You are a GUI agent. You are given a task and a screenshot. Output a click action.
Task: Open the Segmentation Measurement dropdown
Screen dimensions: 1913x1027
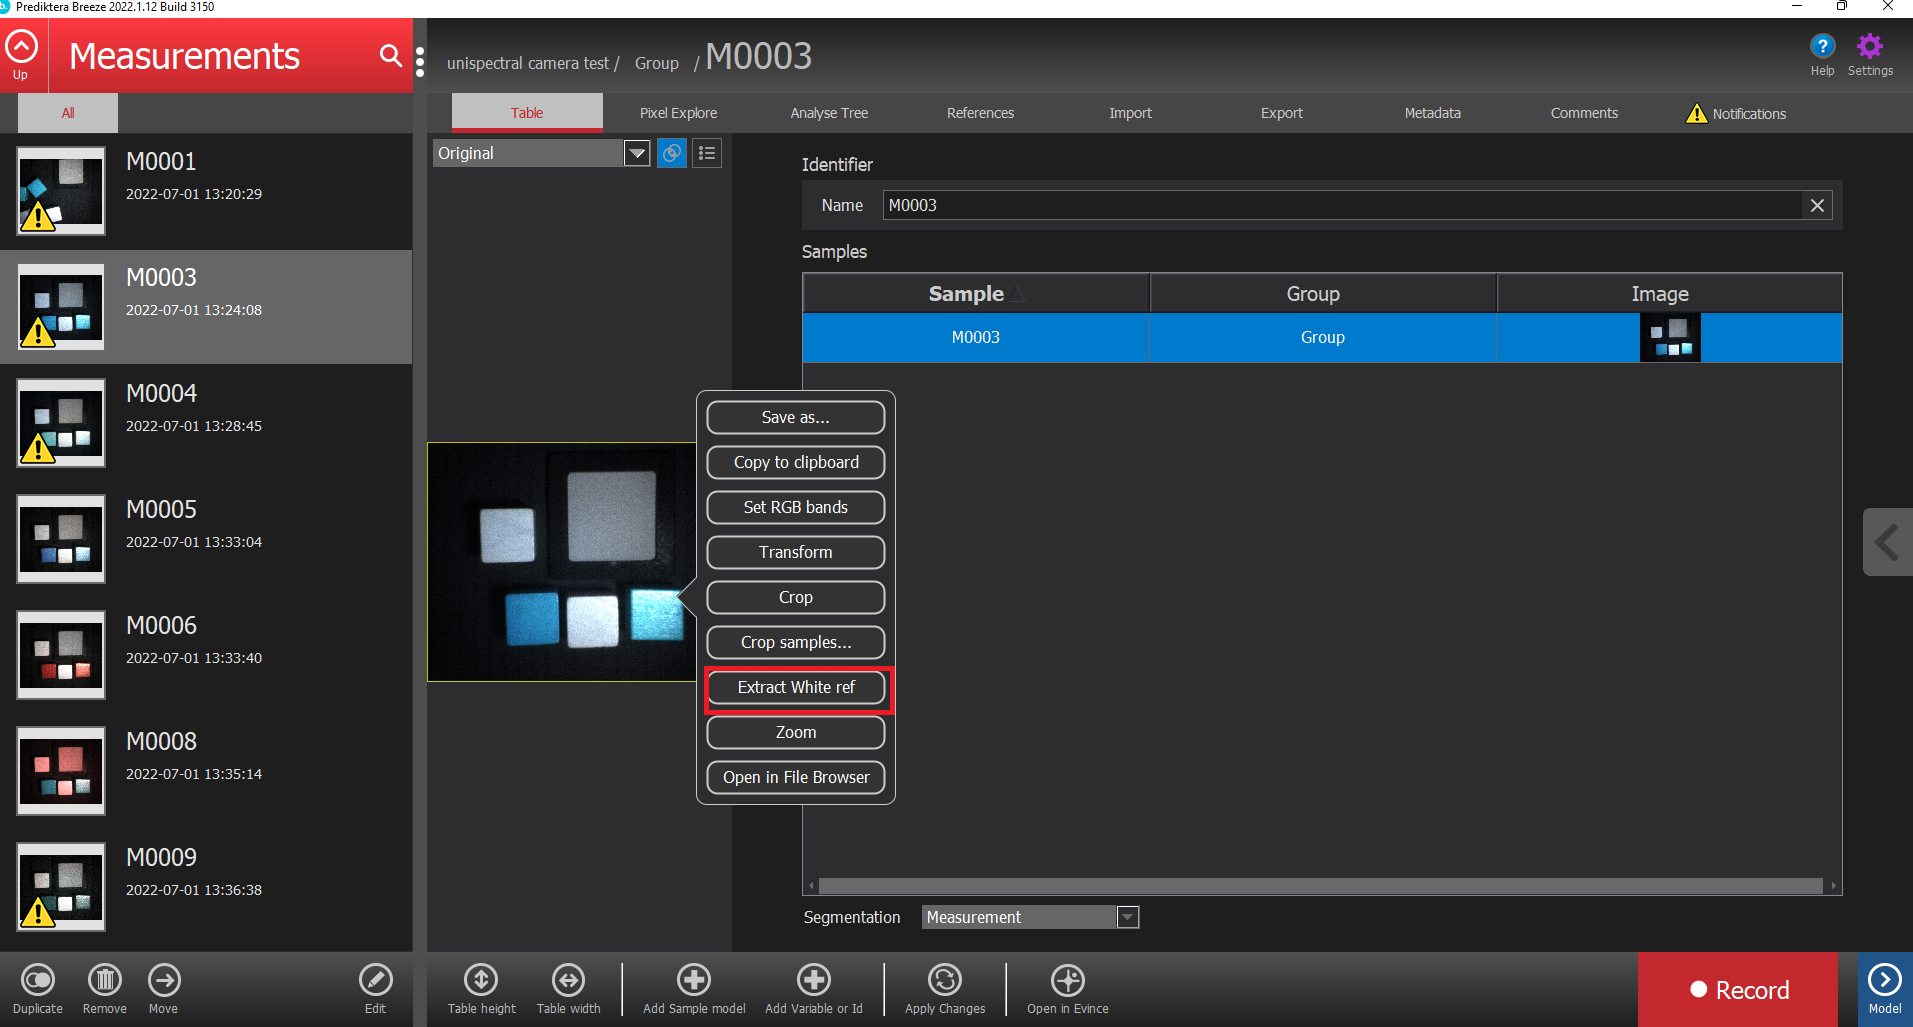(x=1127, y=917)
